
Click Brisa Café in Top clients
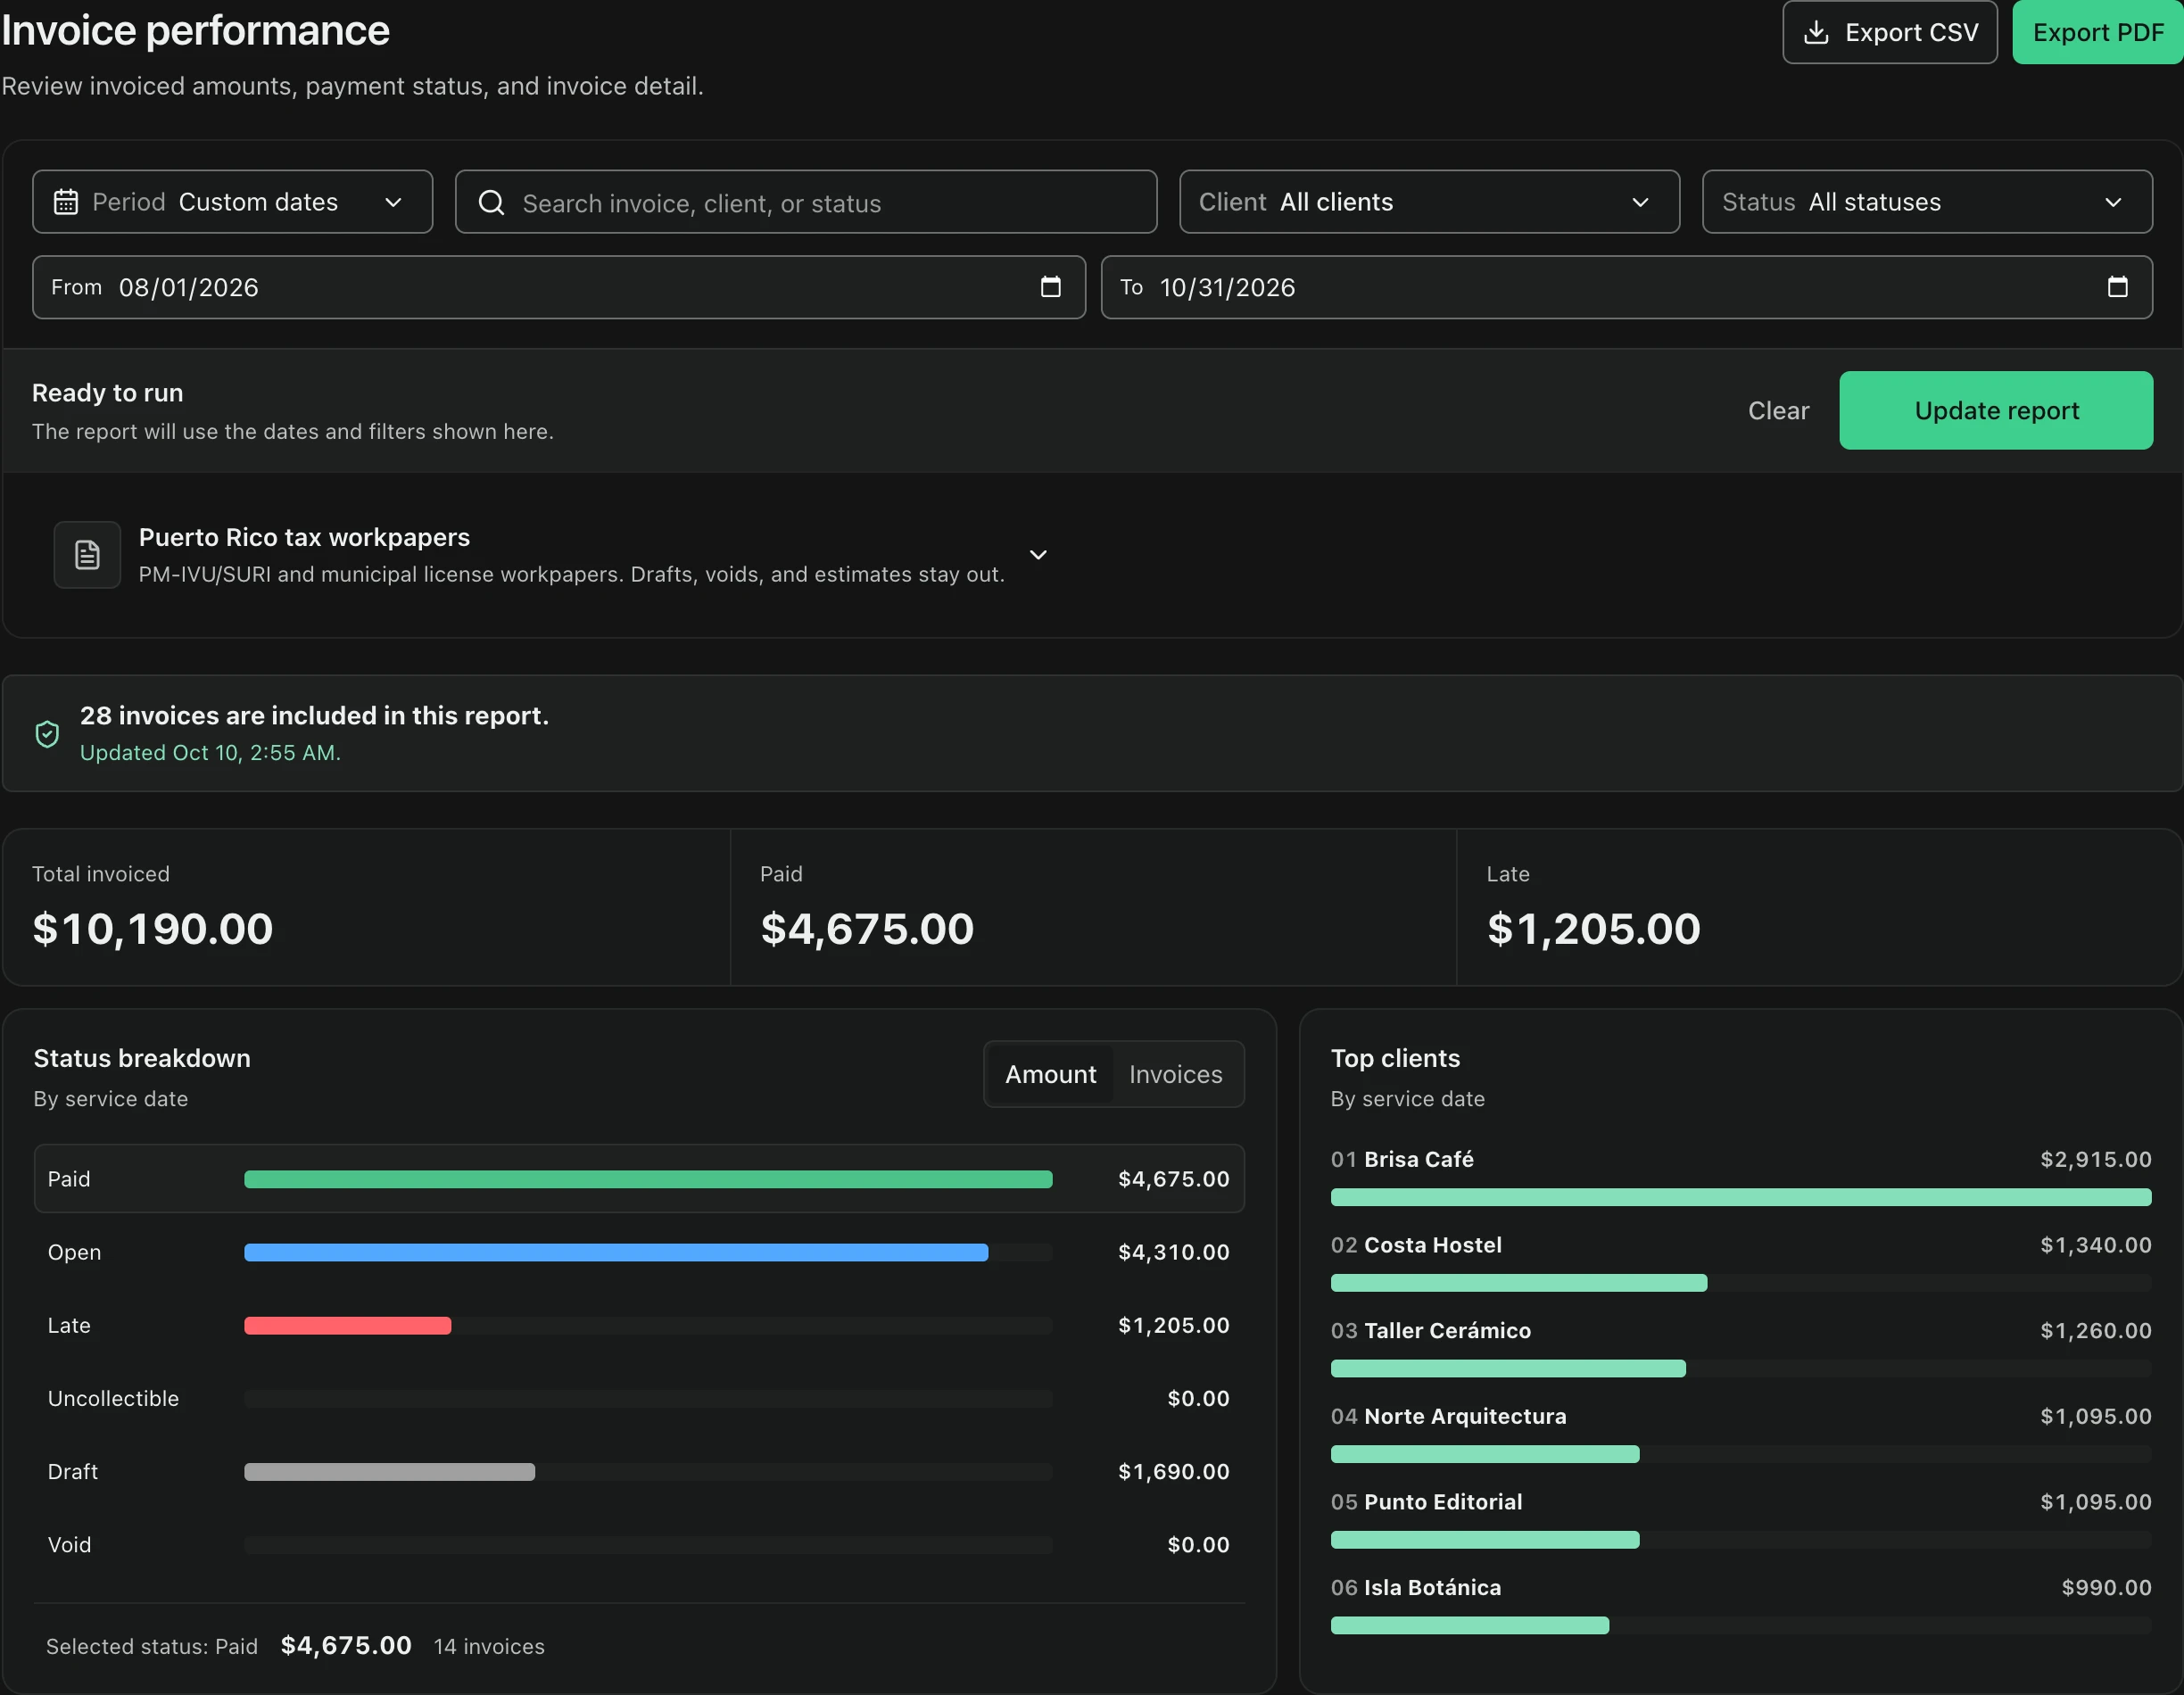pyautogui.click(x=1418, y=1160)
